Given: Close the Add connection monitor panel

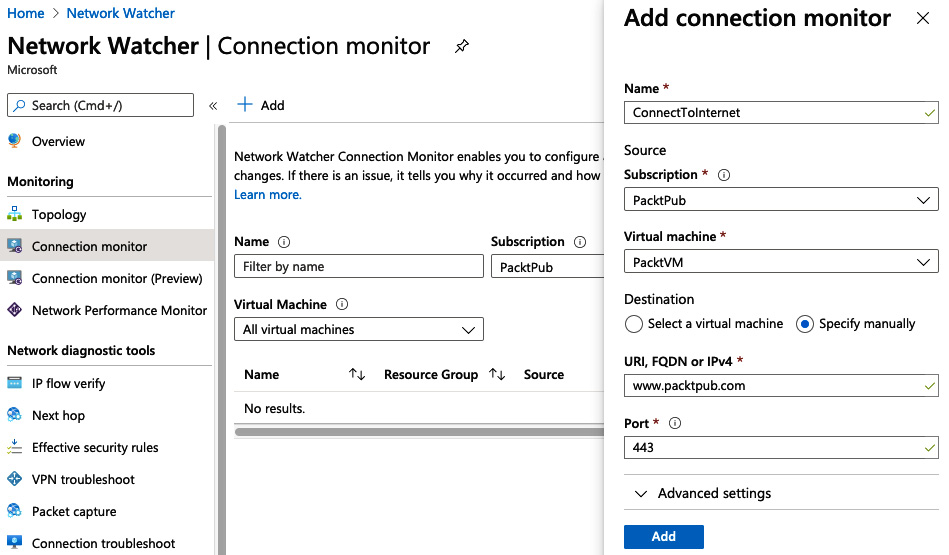Looking at the screenshot, I should [x=923, y=18].
